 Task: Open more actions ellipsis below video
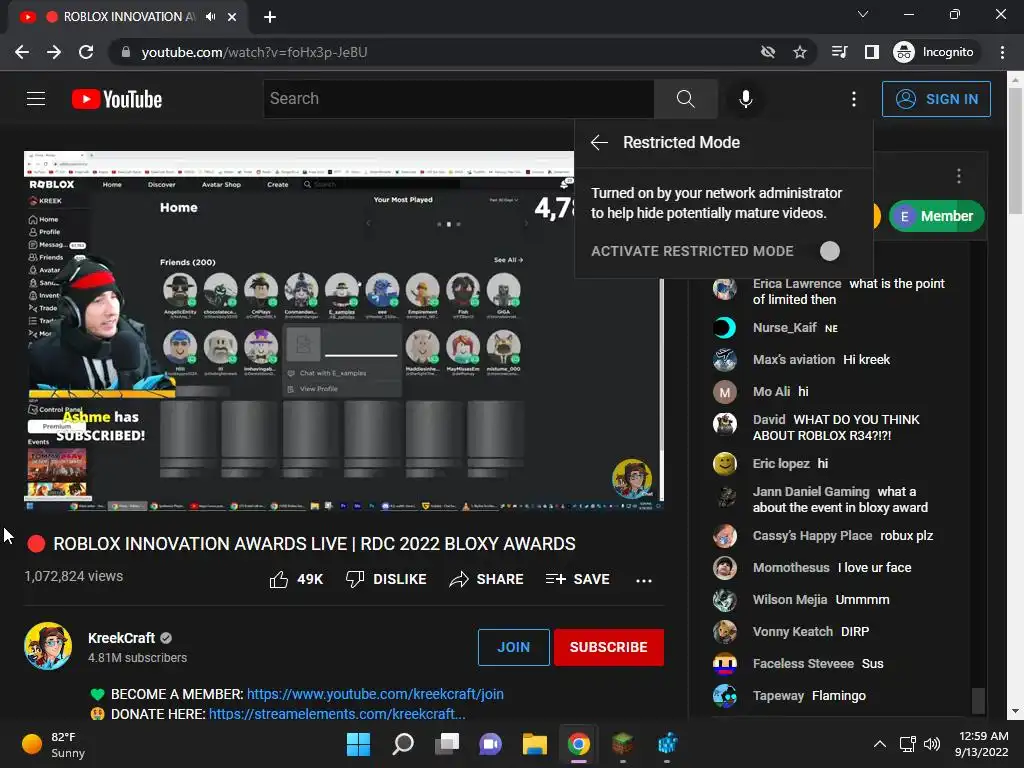click(x=644, y=581)
